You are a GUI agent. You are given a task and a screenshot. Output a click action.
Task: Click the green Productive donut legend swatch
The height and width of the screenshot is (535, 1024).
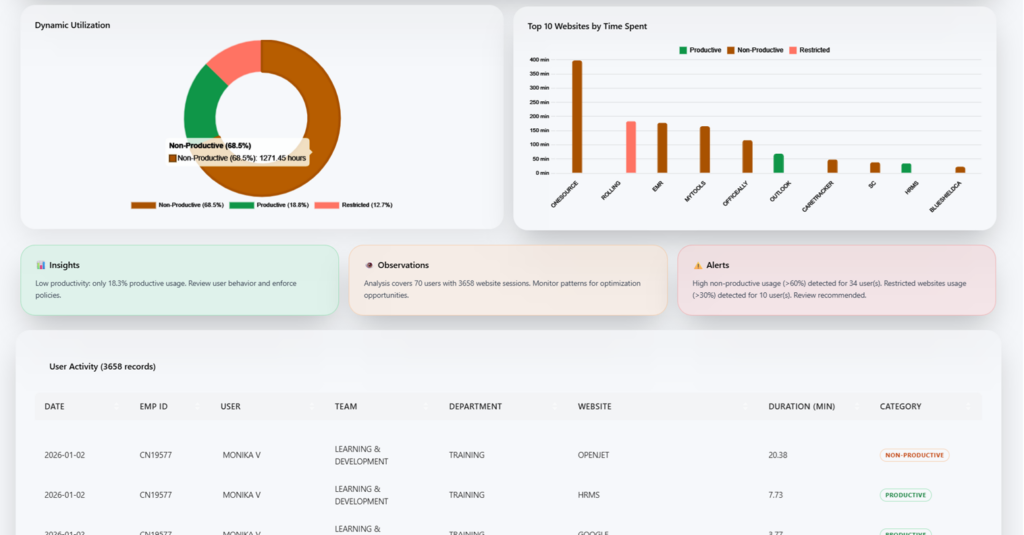coord(242,205)
